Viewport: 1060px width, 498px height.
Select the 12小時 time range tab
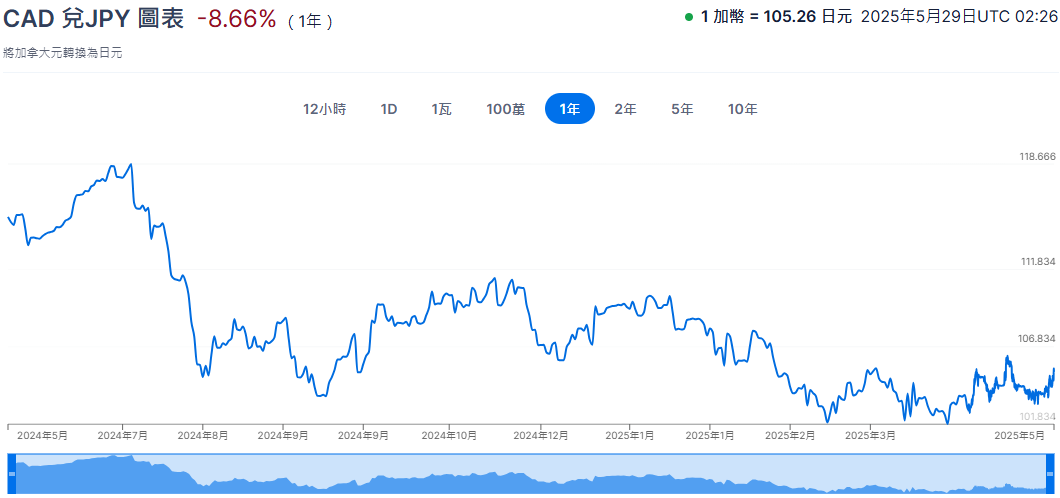(324, 109)
